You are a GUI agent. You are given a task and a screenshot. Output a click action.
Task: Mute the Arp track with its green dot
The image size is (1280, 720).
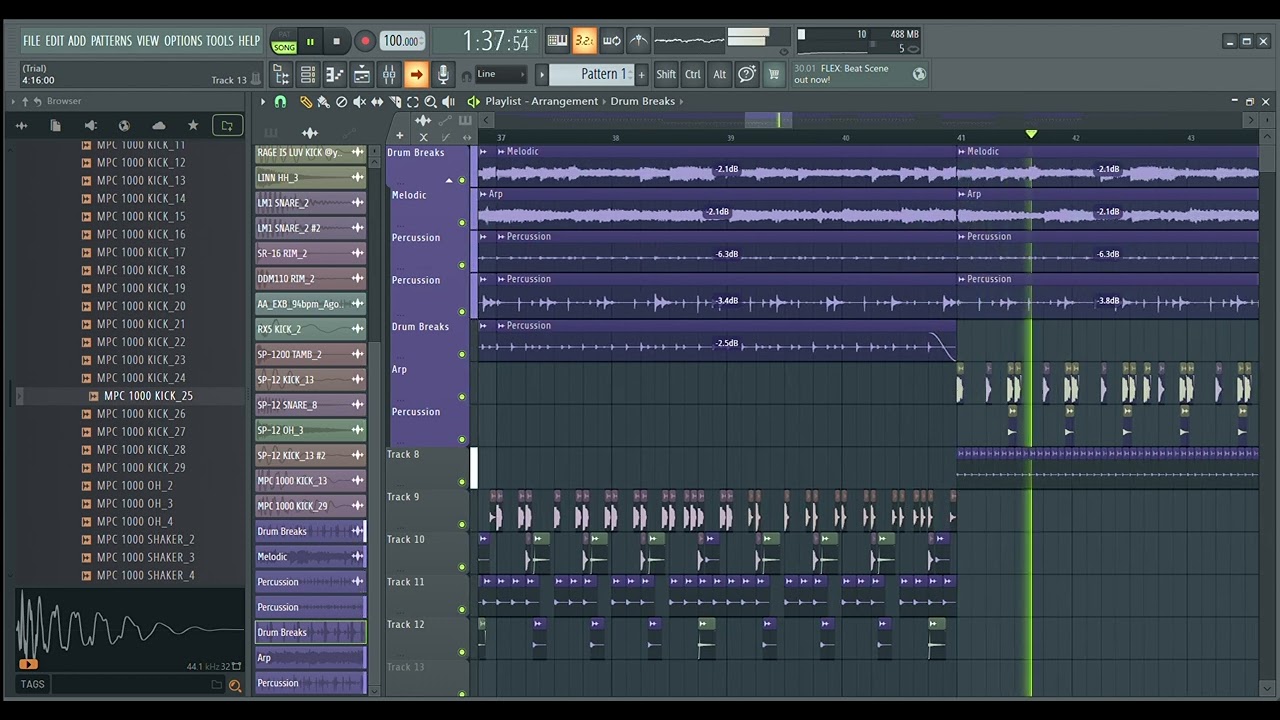click(x=462, y=396)
